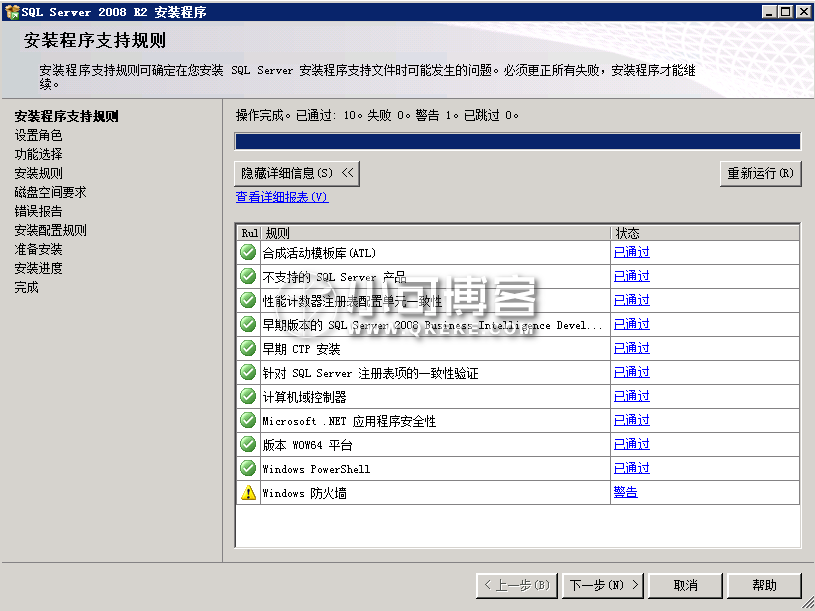
Task: Click rule text Windows PowerShell
Action: [x=317, y=469]
